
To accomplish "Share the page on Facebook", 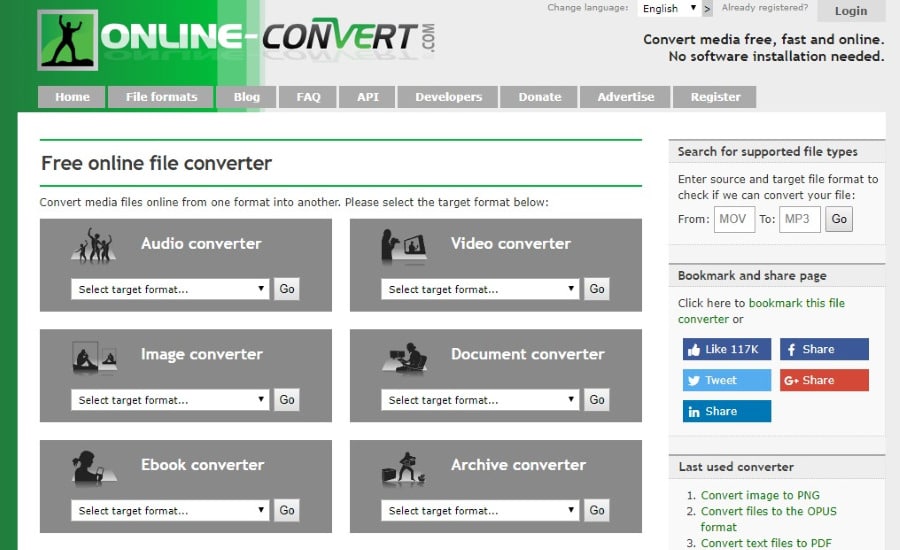I will (x=824, y=349).
